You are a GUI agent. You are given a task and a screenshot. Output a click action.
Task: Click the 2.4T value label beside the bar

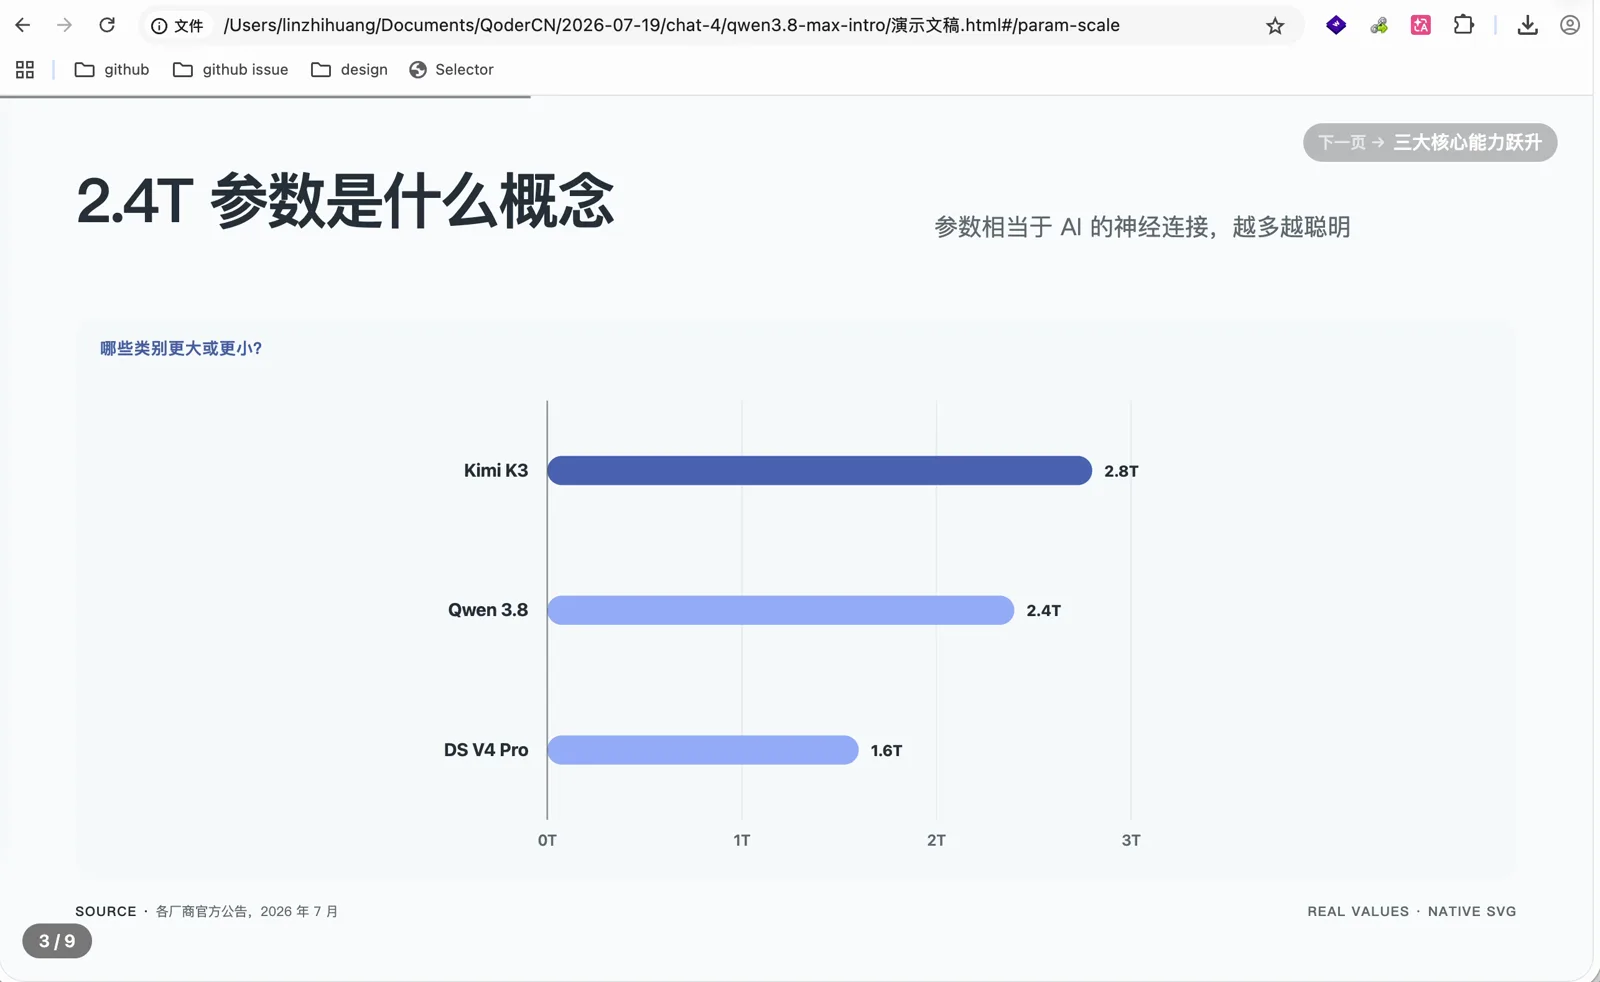1043,611
